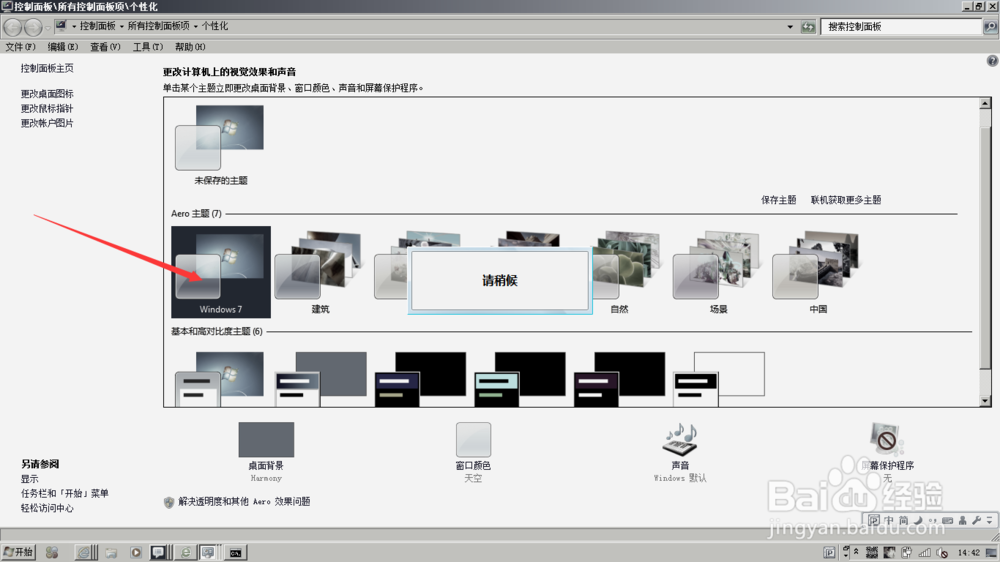The height and width of the screenshot is (562, 1000).
Task: Expand the IME toolbar menu arrow
Action: coord(989,521)
